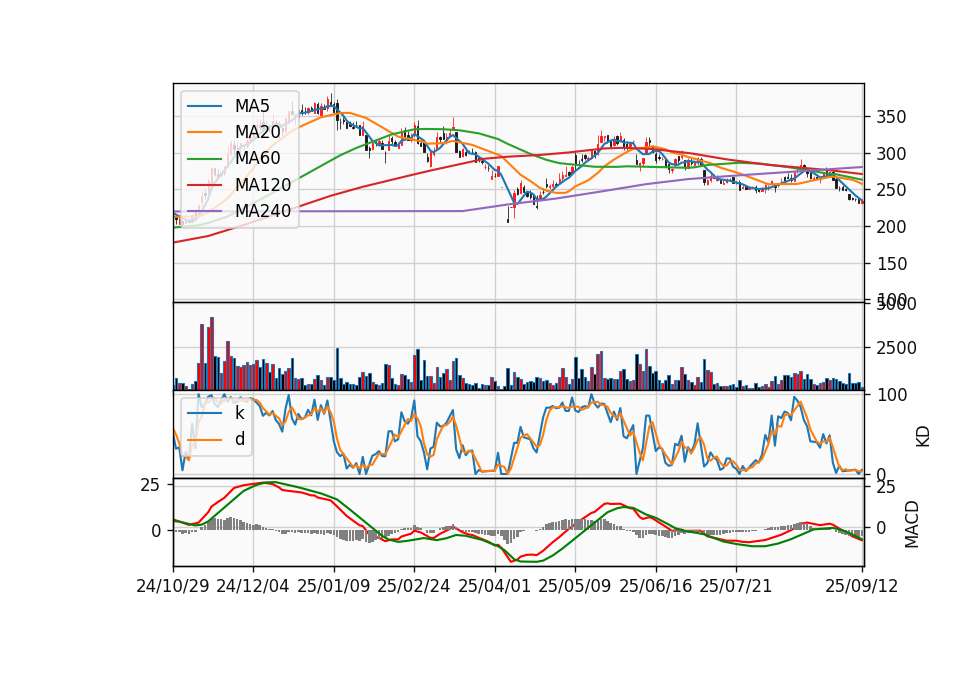Viewport: 960px width, 690px height.
Task: Click the MA60 legend label
Action: click(x=257, y=158)
